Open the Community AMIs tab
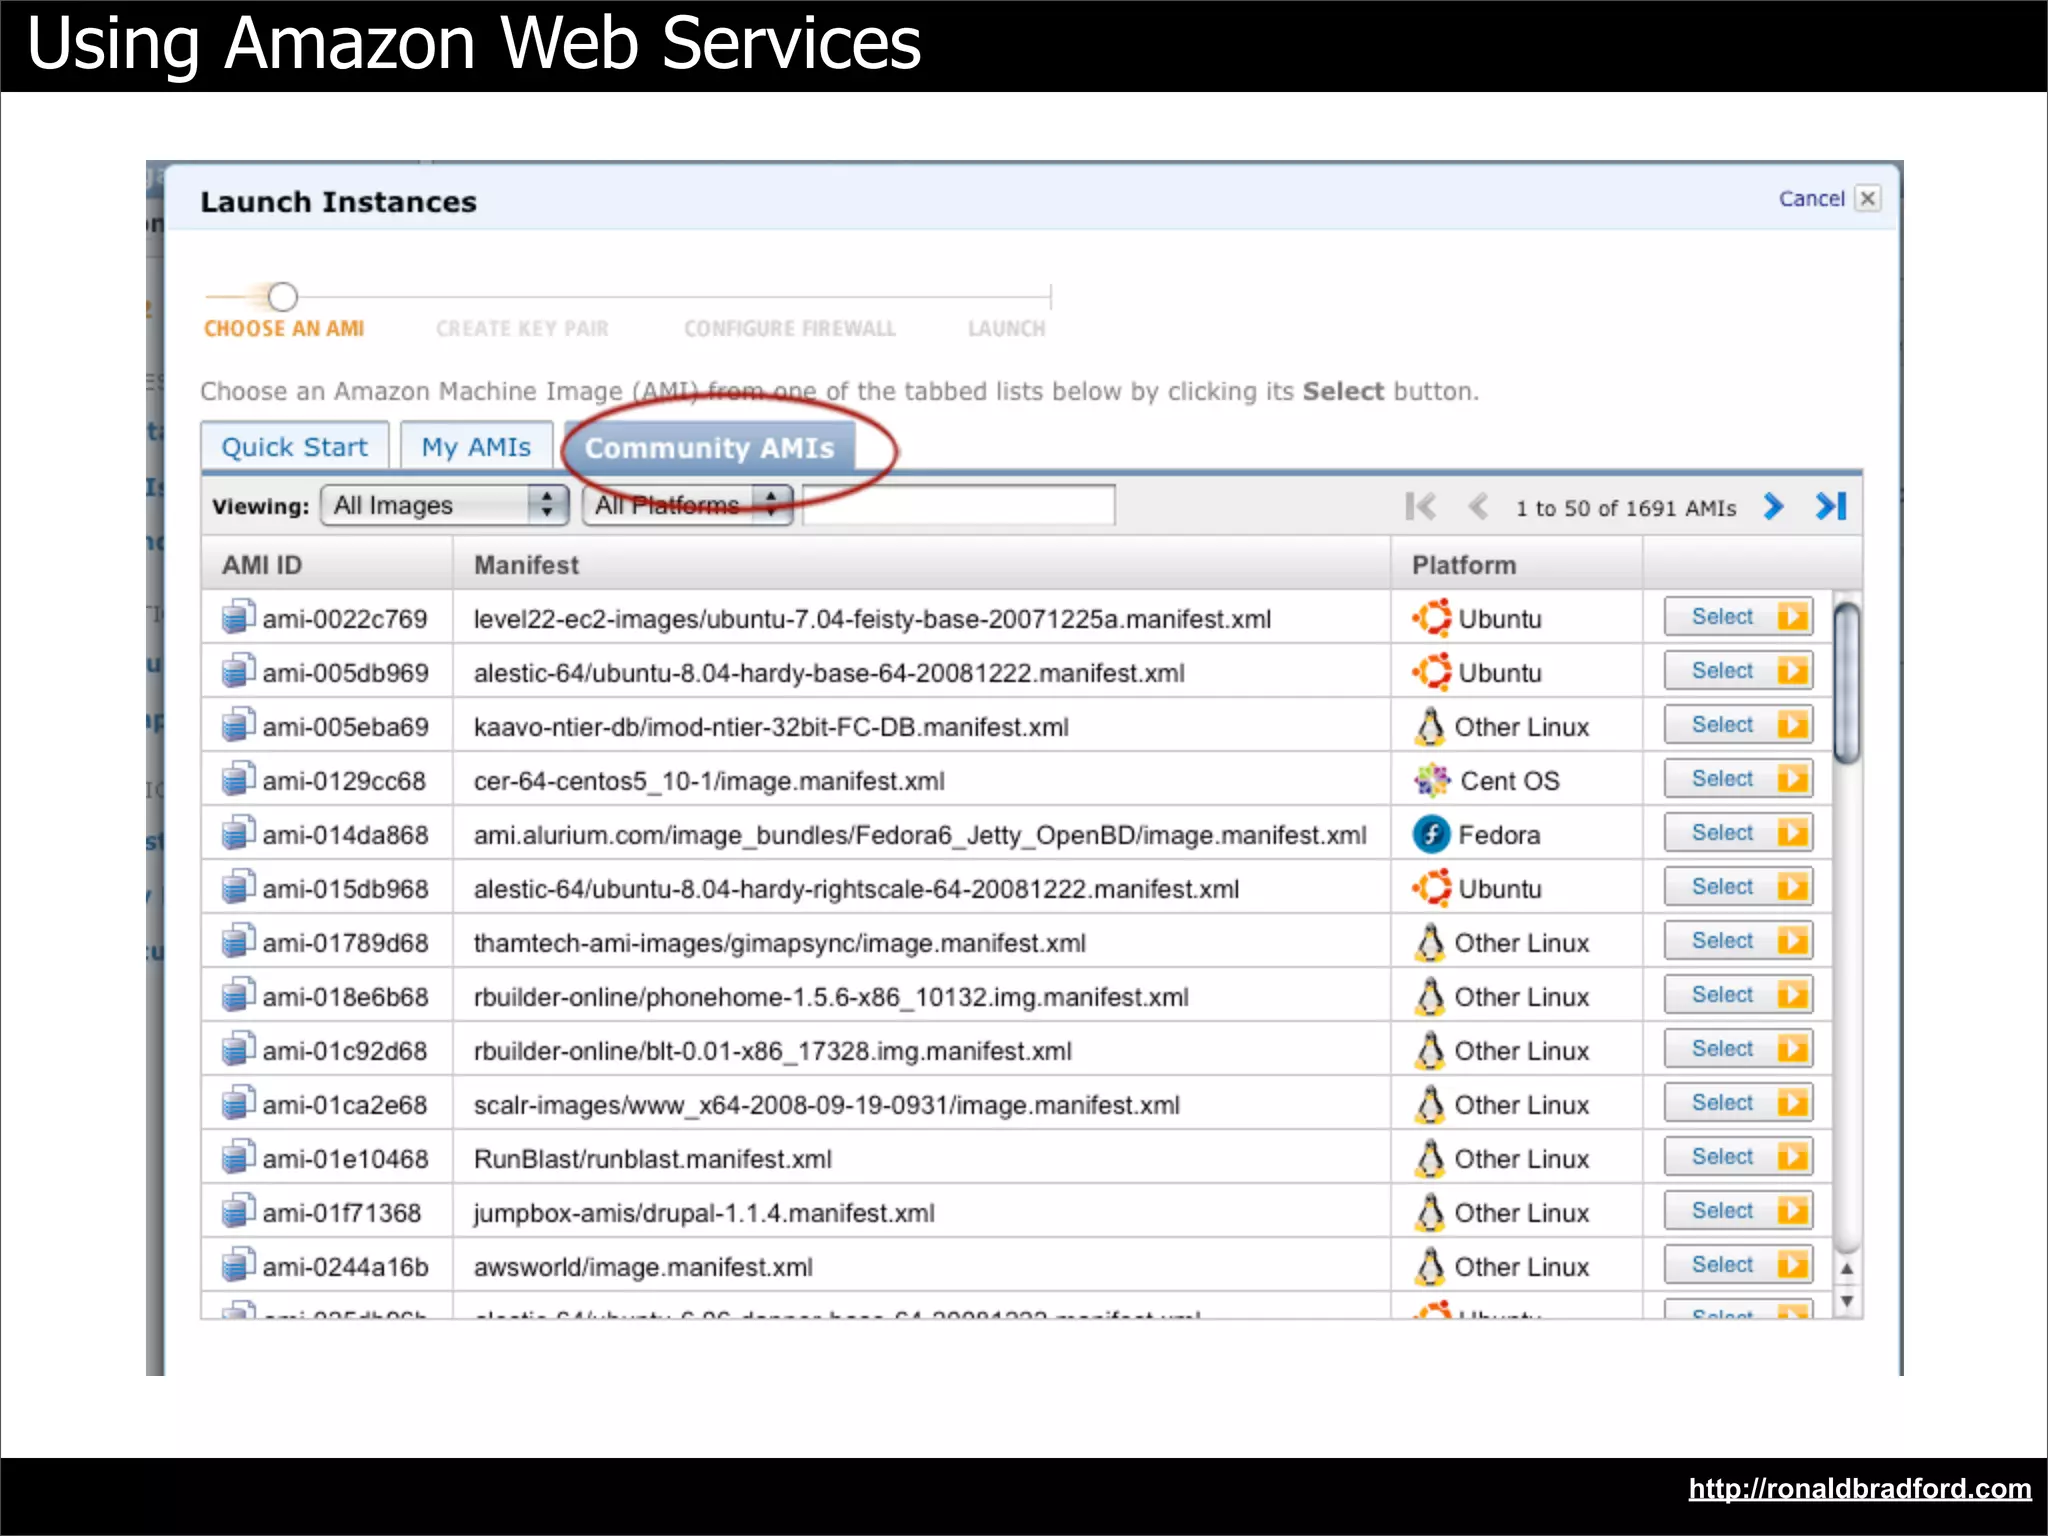This screenshot has width=2048, height=1536. coord(709,447)
